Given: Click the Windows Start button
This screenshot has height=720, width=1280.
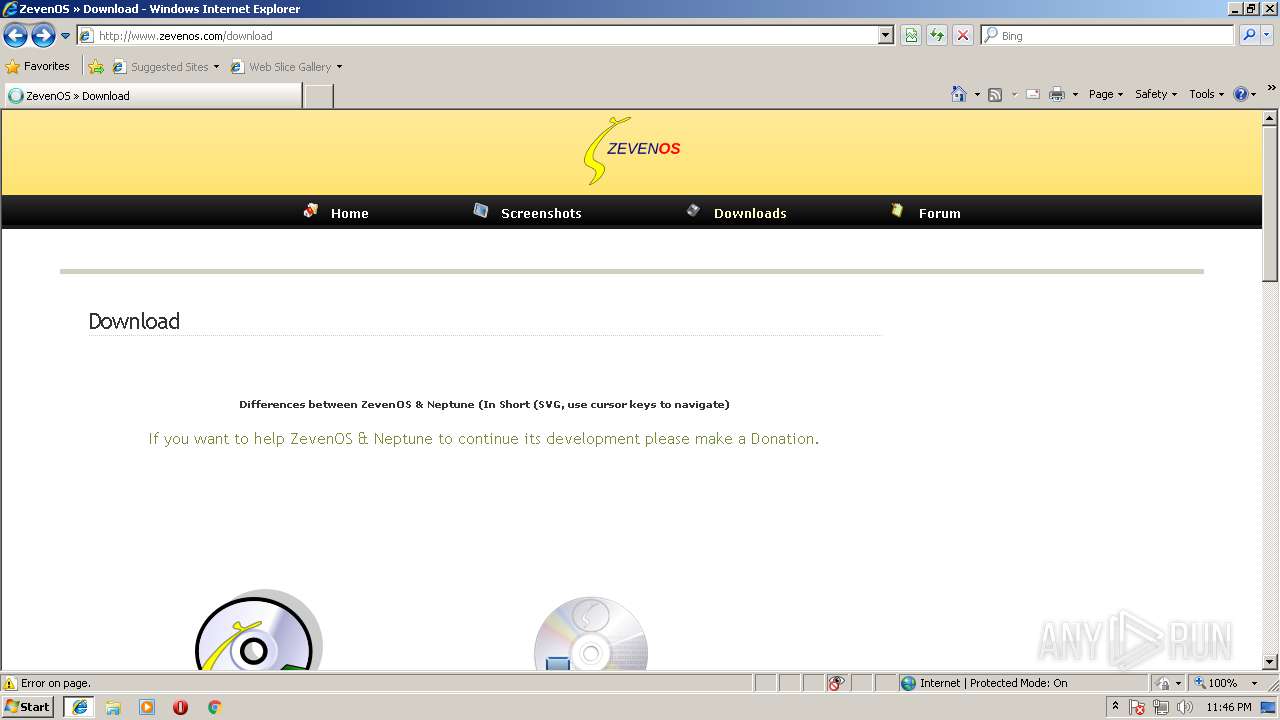Looking at the screenshot, I should 28,707.
